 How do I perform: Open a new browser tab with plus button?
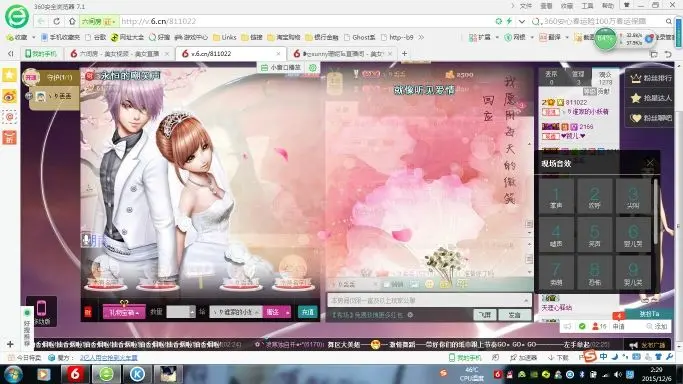click(x=404, y=54)
